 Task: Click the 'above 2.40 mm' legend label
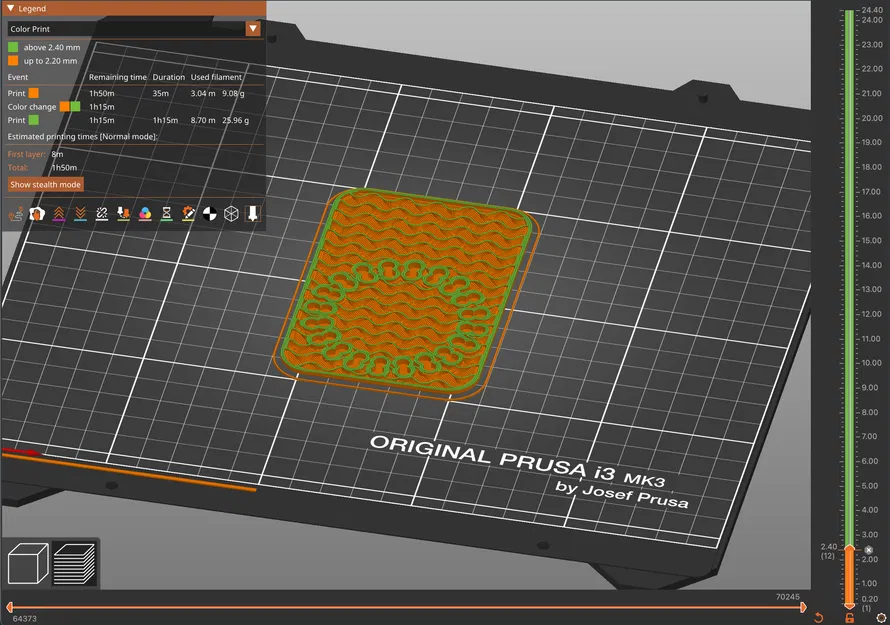click(x=52, y=48)
